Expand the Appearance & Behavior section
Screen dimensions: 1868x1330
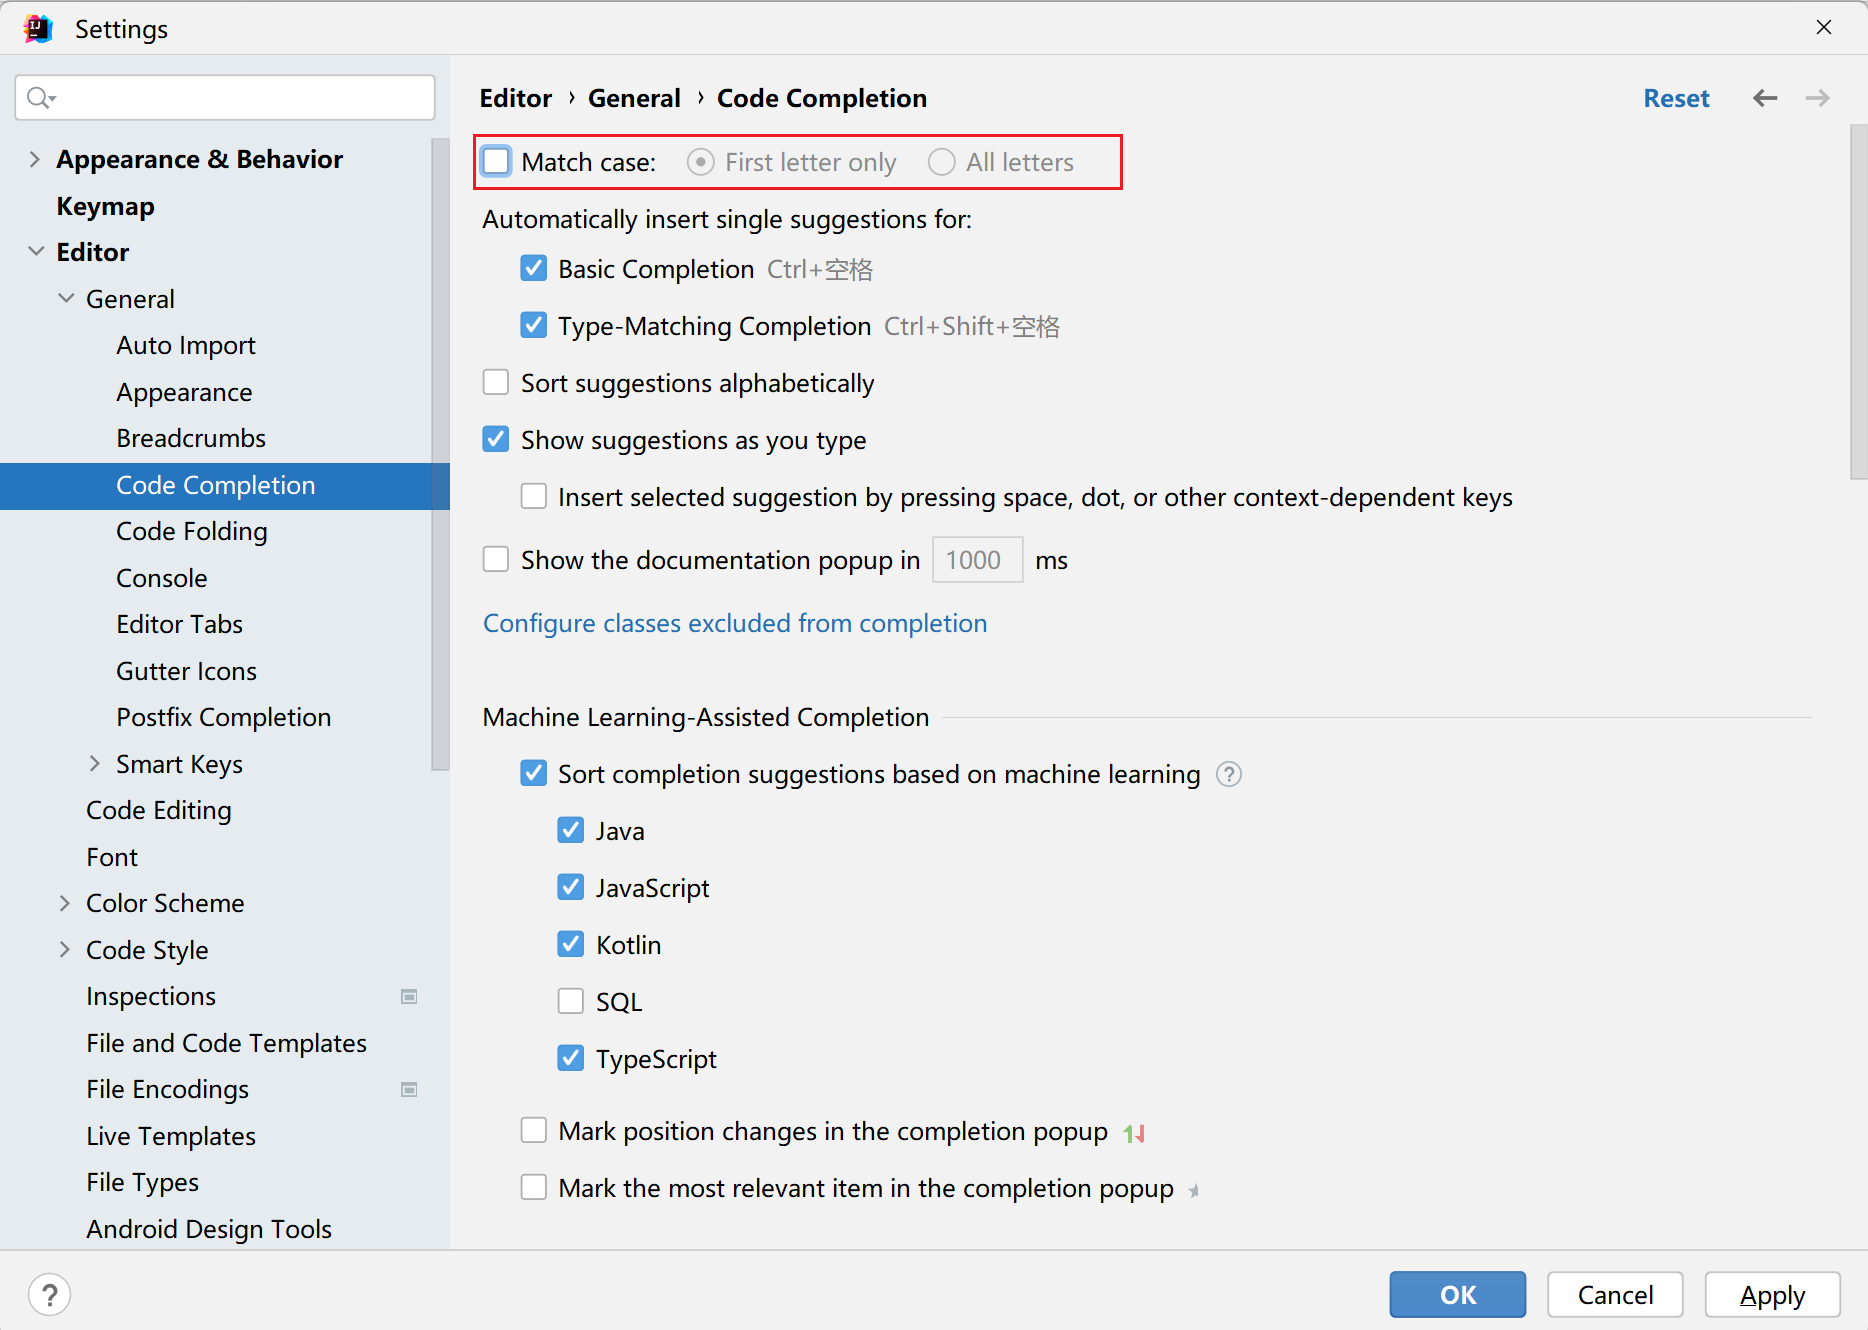point(35,159)
